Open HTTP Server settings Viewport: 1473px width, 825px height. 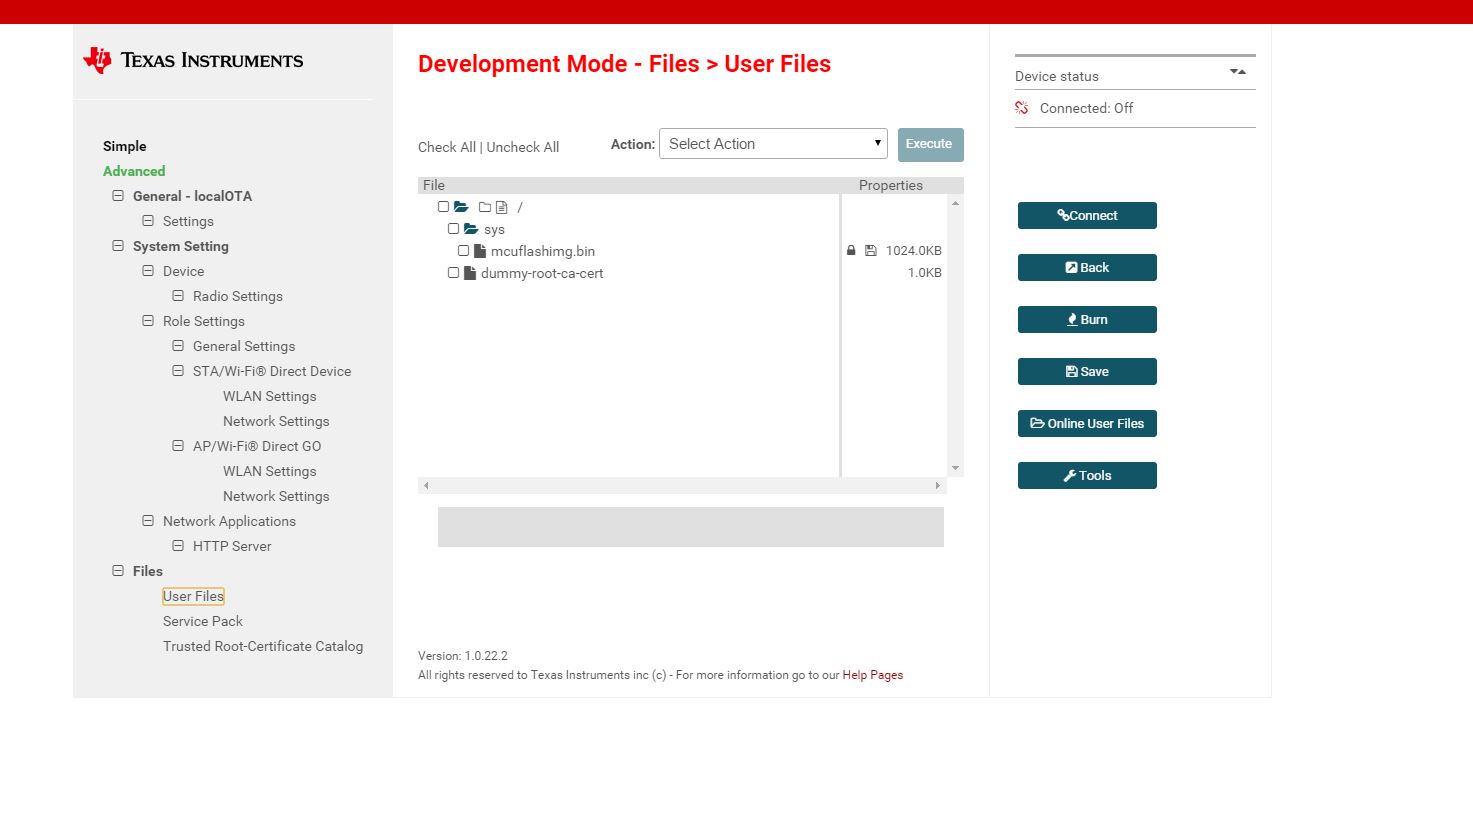(232, 546)
